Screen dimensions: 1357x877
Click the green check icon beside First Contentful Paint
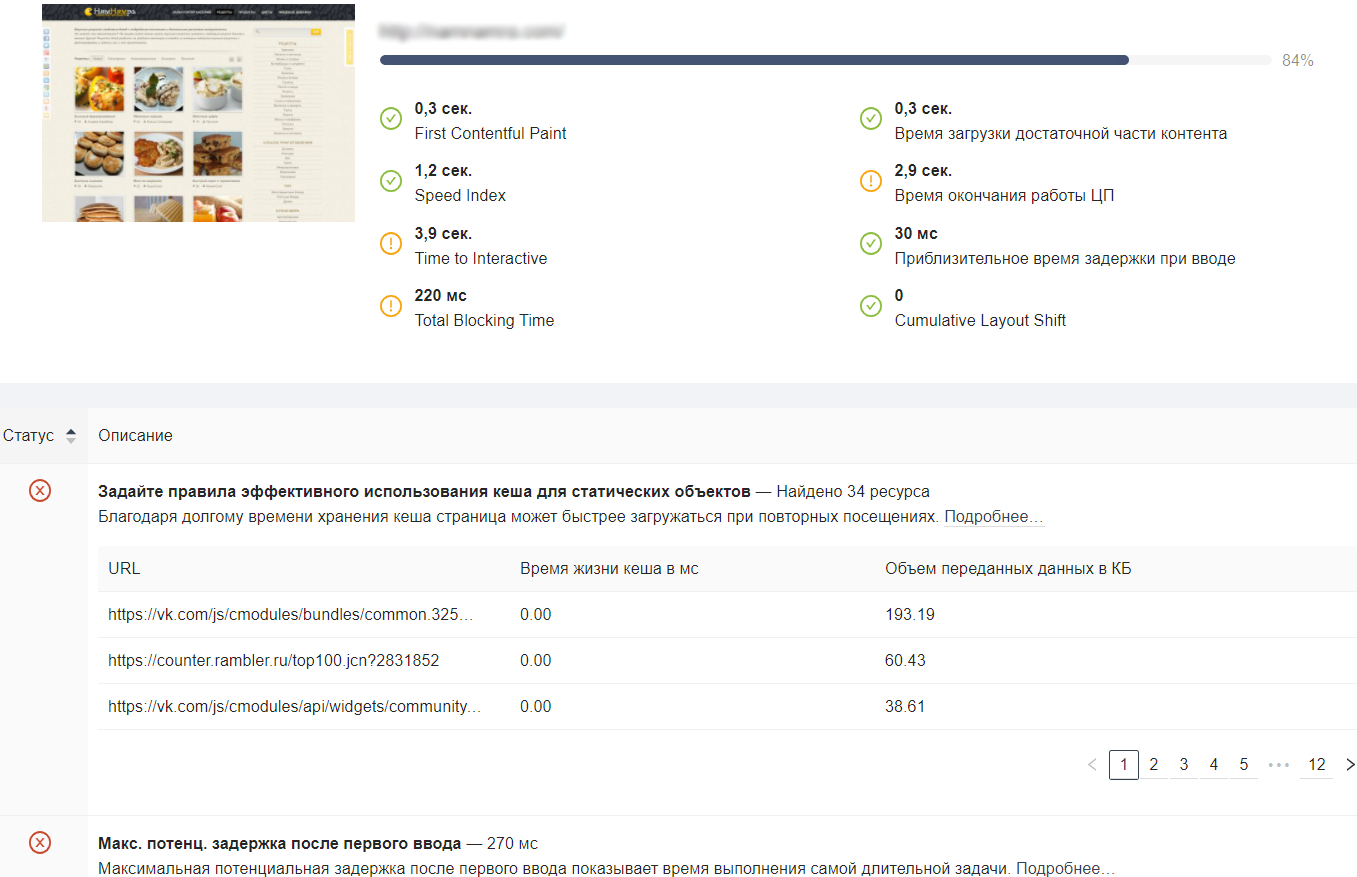pos(391,119)
